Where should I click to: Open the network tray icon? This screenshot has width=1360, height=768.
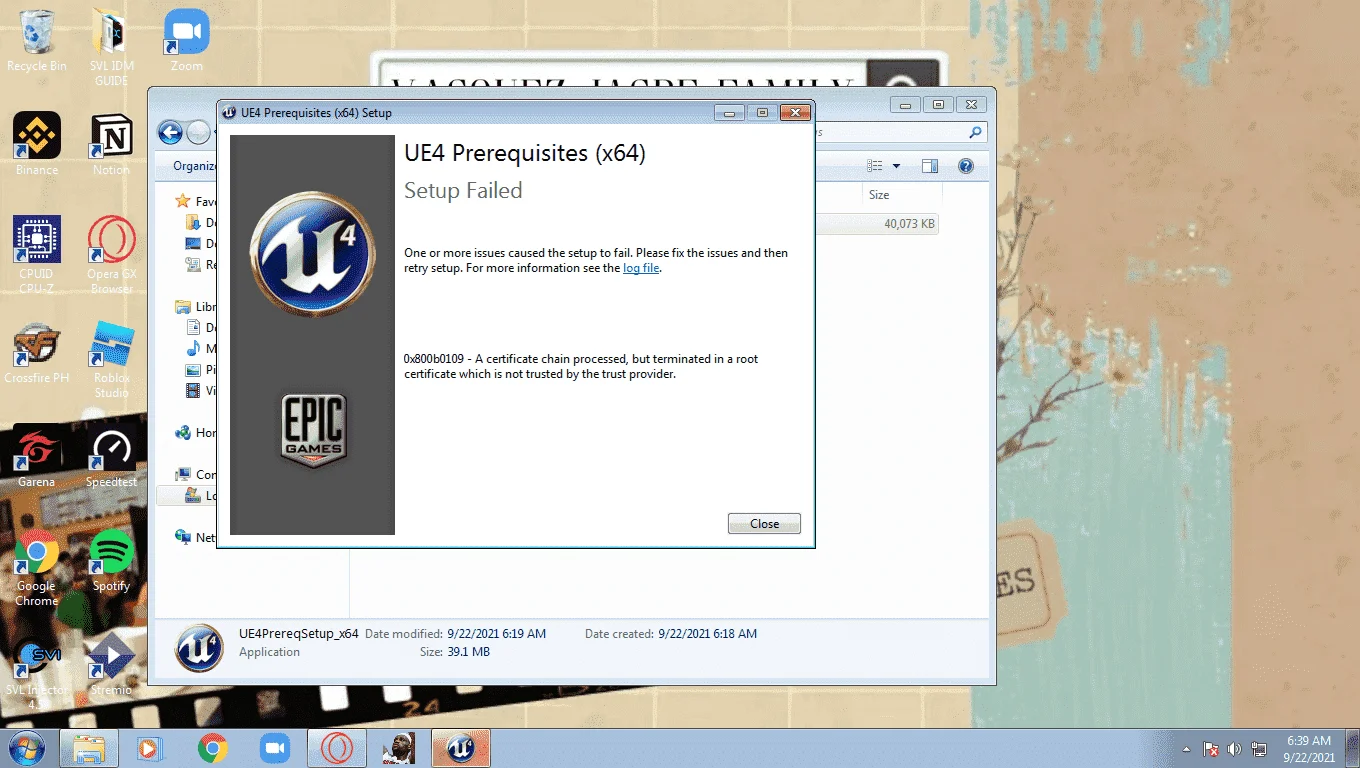tap(1260, 749)
